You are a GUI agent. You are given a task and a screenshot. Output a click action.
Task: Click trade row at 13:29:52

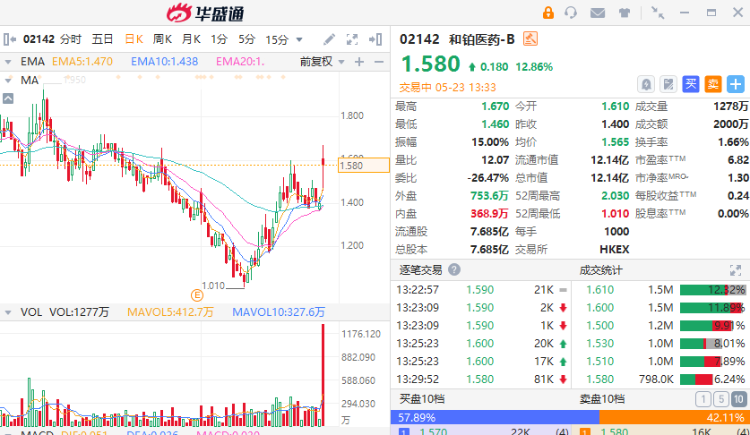(482, 379)
